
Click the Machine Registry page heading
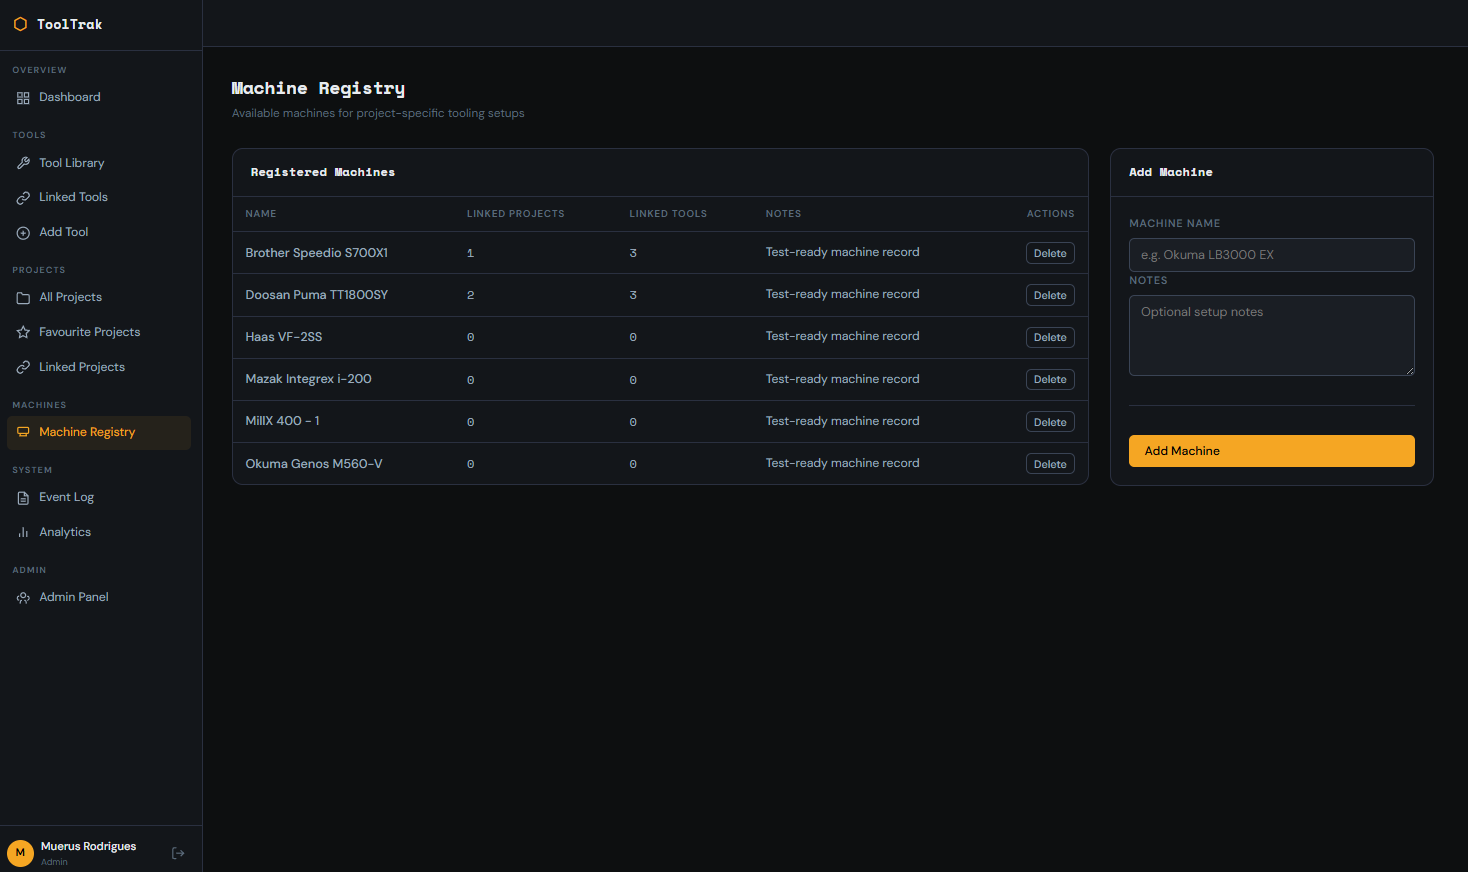(x=318, y=89)
